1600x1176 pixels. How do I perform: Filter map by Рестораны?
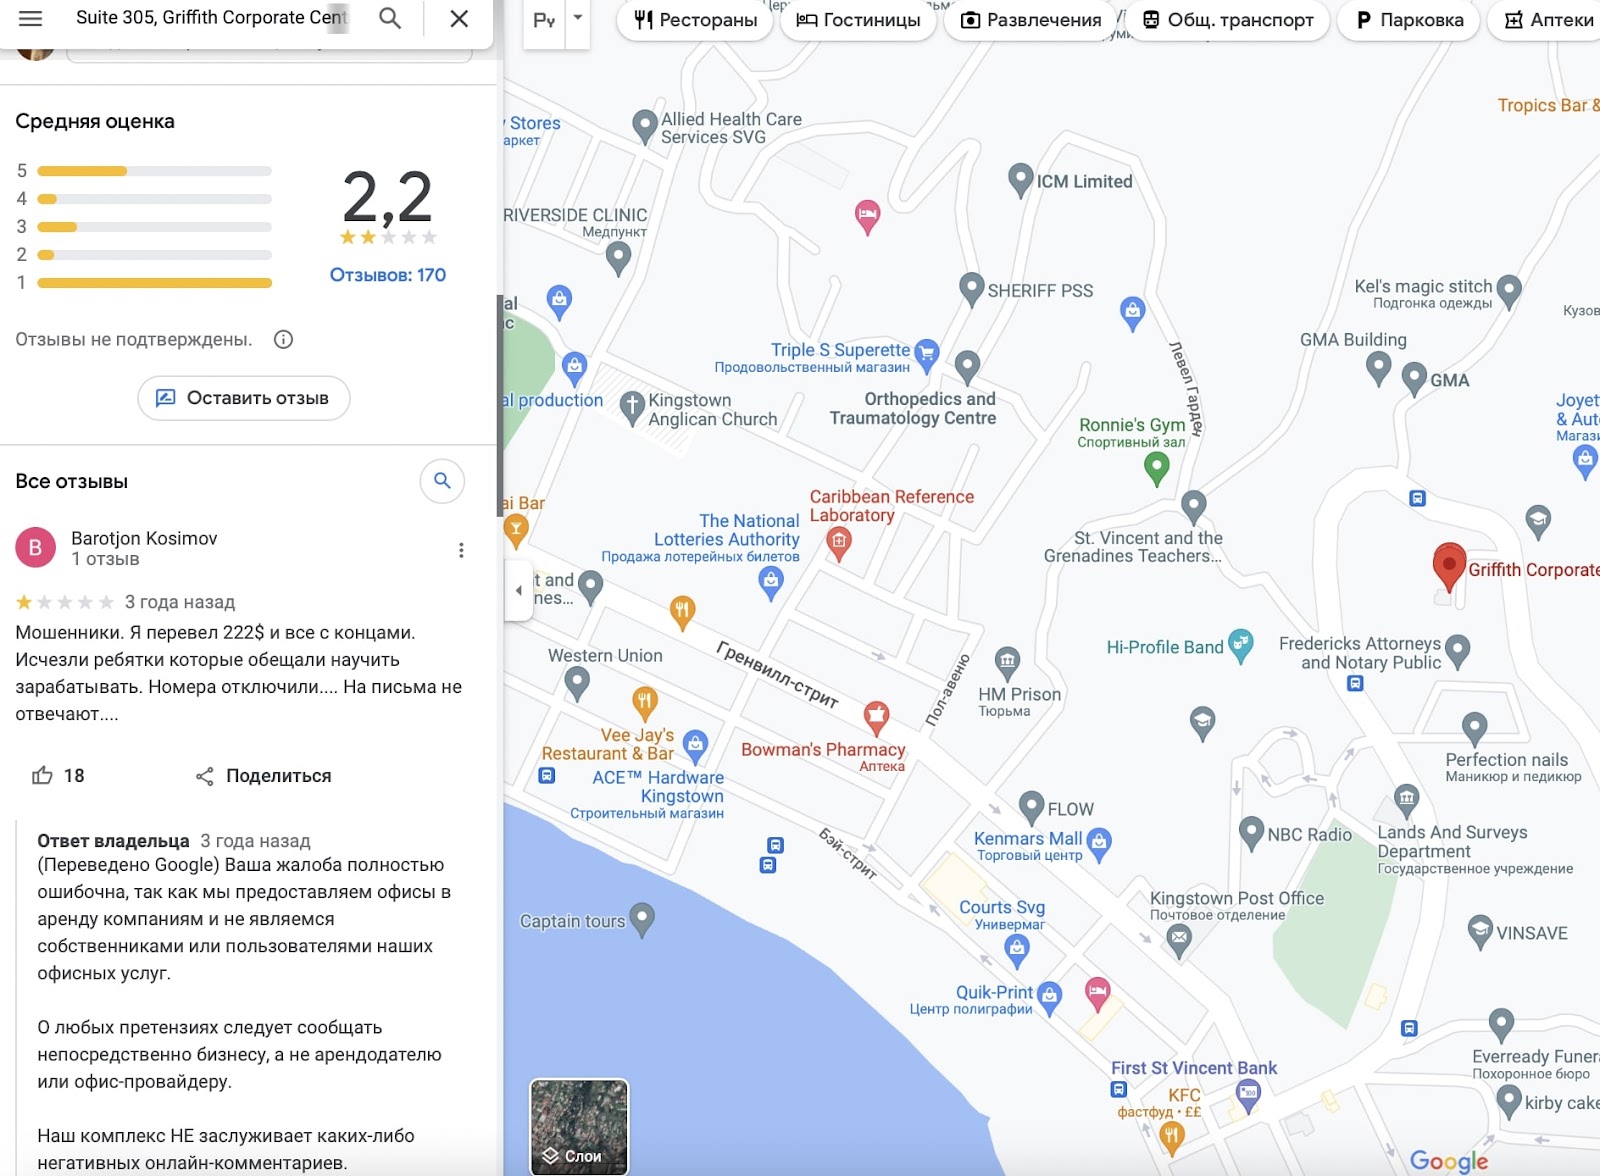tap(695, 20)
